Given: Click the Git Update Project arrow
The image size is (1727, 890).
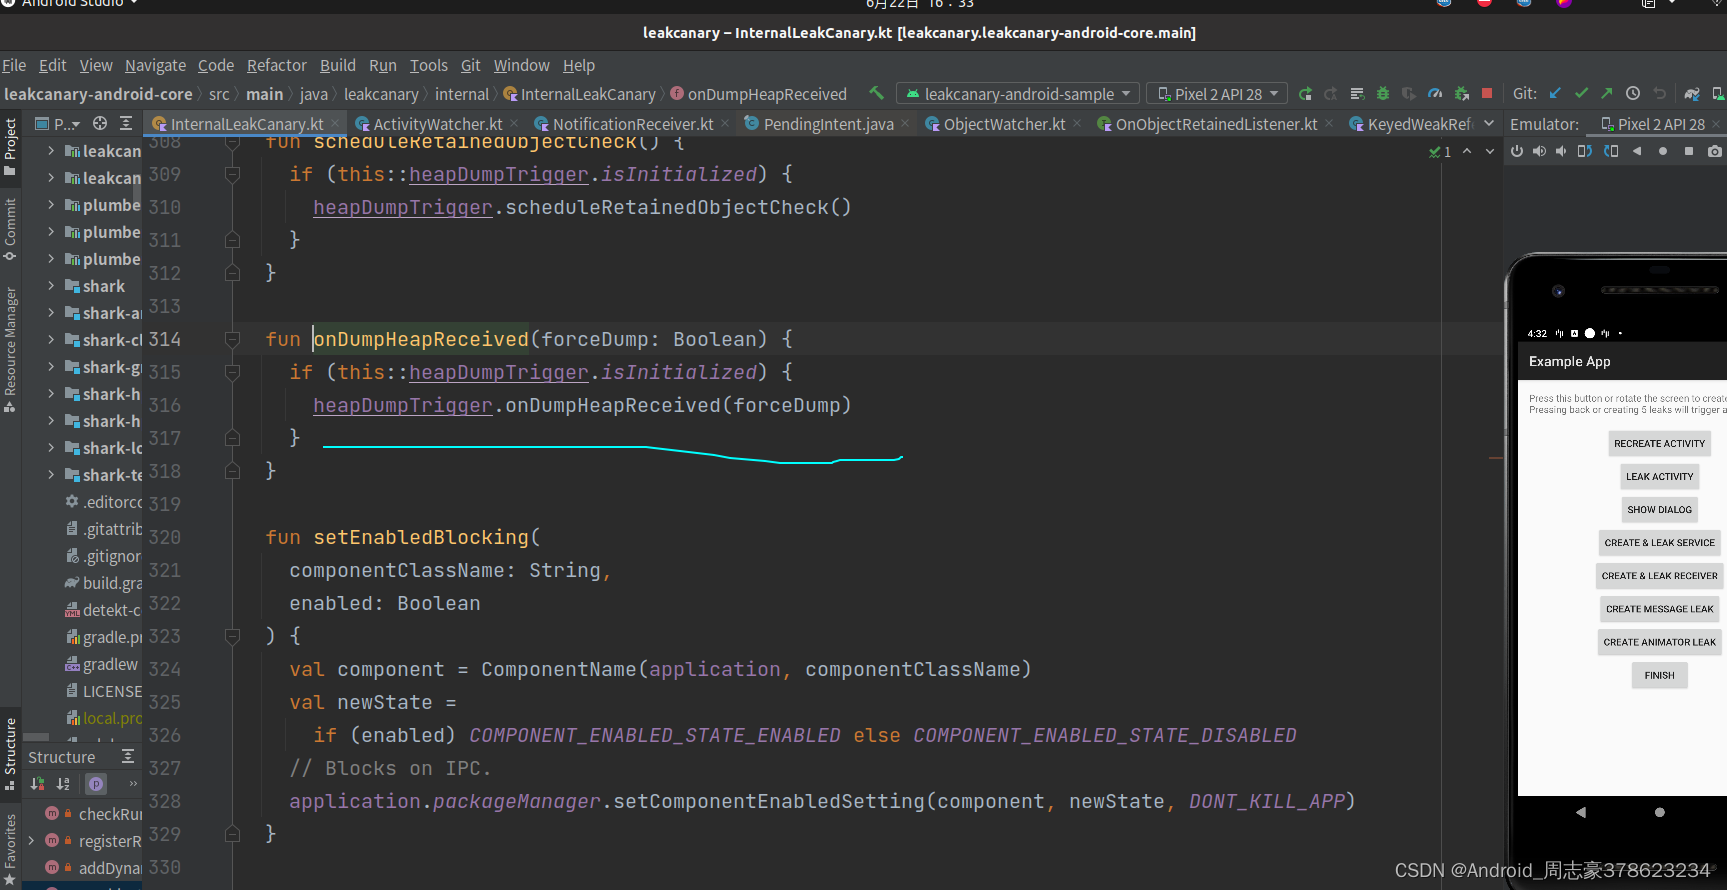Looking at the screenshot, I should pyautogui.click(x=1555, y=93).
